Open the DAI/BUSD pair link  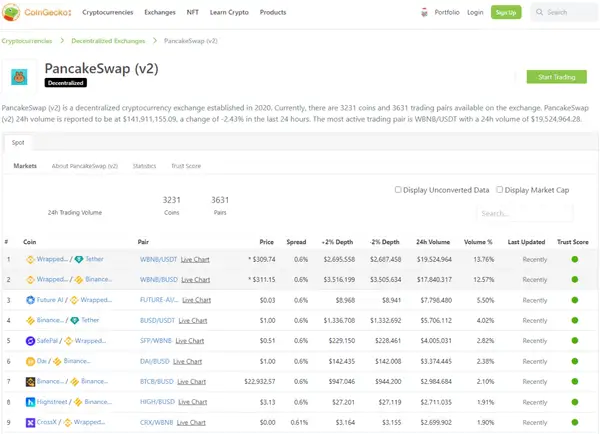[155, 361]
